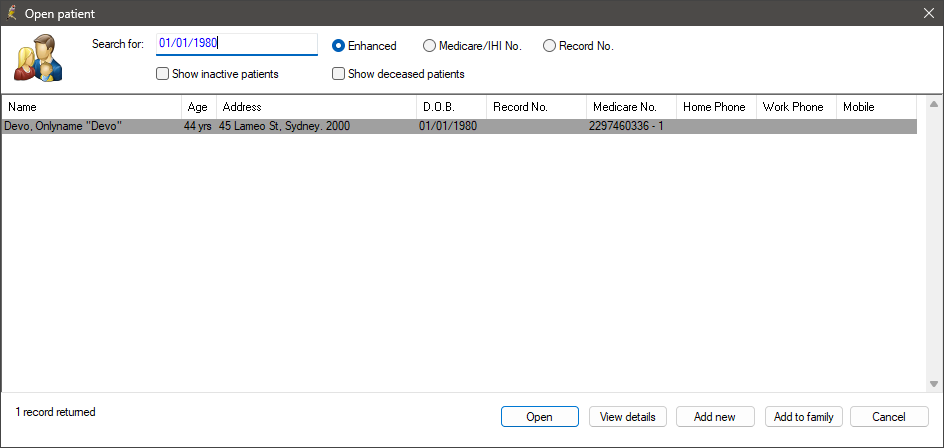The image size is (944, 448).
Task: Click the app icon in title bar
Action: [11, 13]
